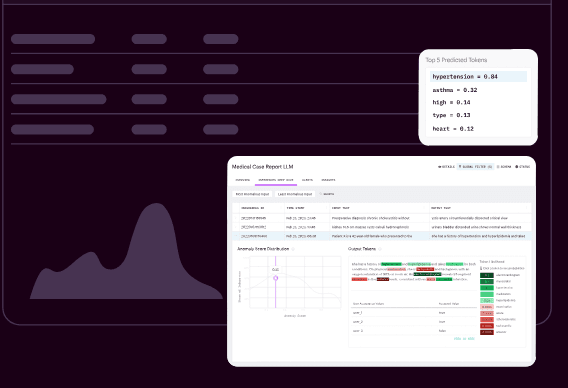Select the row starting 'Postoperative diagnosis chronic cholecystitis'
Viewport: 568px width, 388px height.
click(x=382, y=218)
